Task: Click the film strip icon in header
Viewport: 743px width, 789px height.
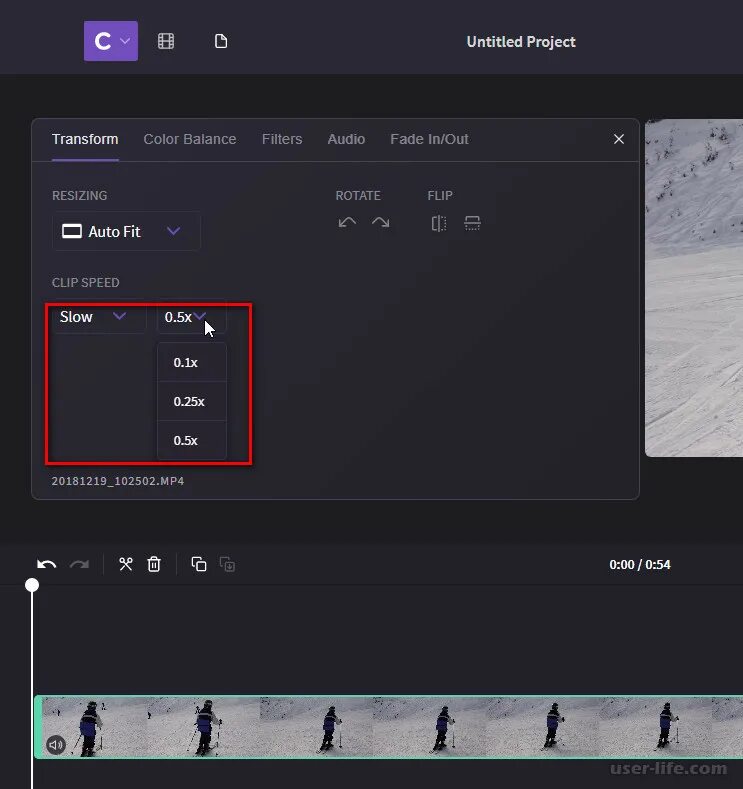Action: [166, 41]
